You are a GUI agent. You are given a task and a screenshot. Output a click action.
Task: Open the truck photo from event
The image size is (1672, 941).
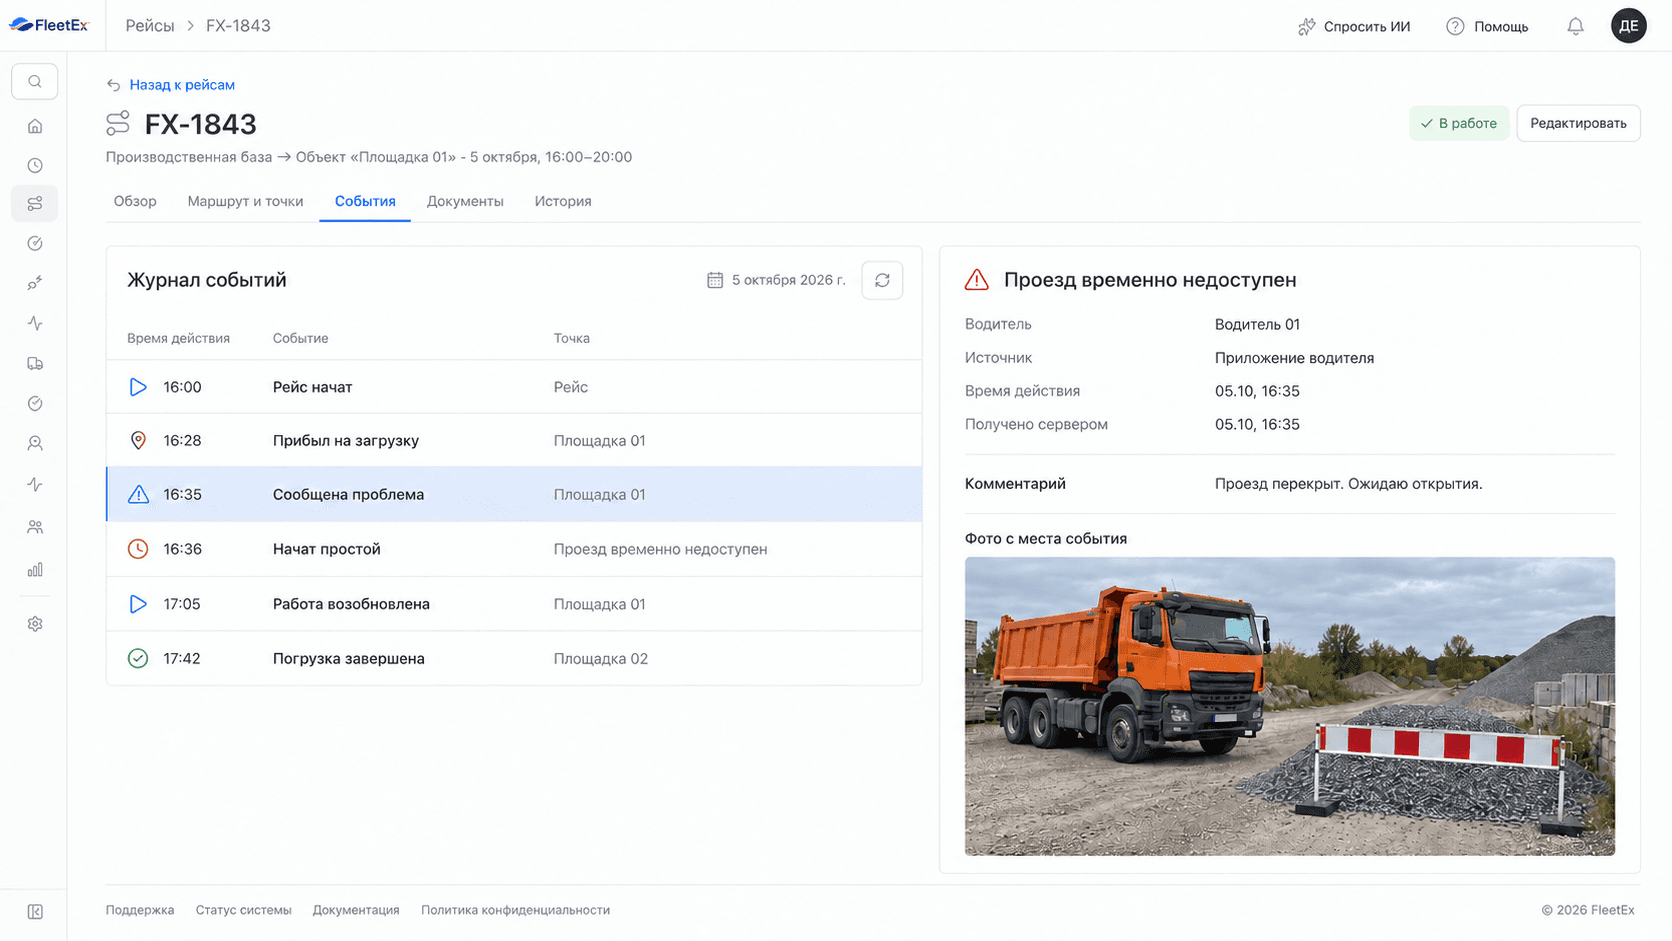point(1290,706)
